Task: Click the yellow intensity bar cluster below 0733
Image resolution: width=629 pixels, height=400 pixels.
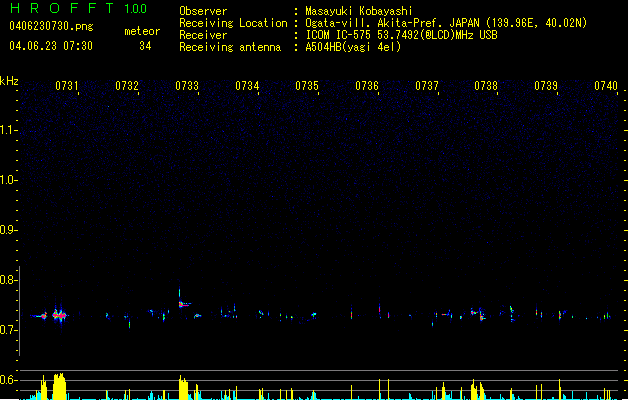Action: (x=183, y=388)
